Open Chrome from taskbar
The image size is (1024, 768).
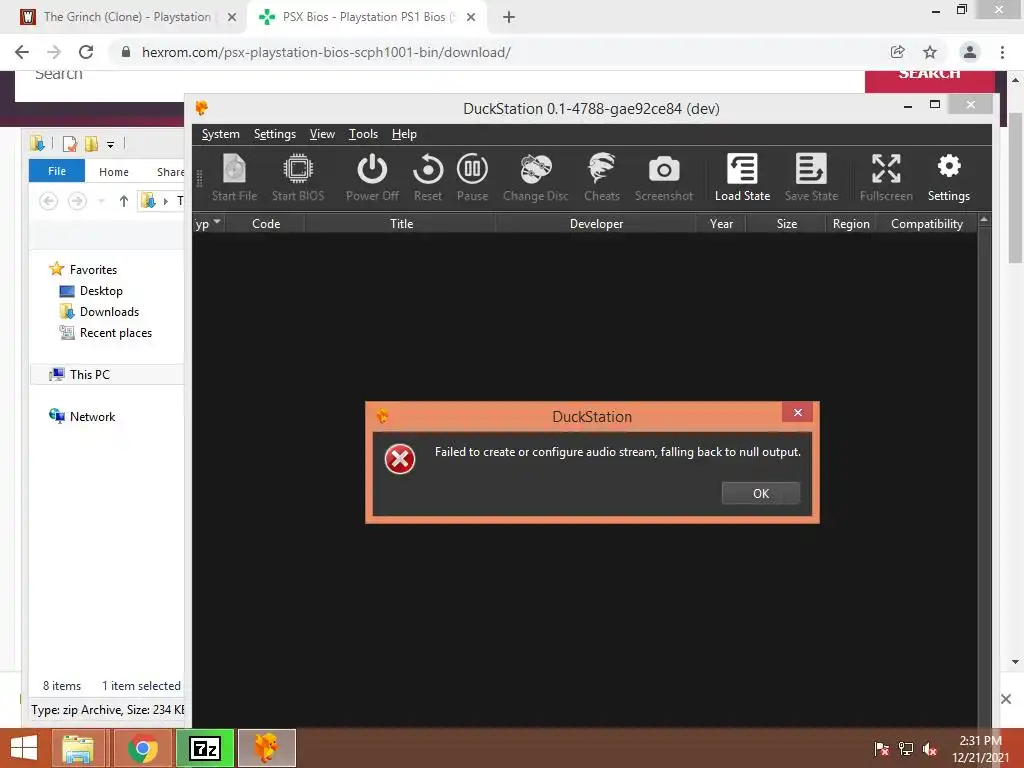[x=143, y=748]
